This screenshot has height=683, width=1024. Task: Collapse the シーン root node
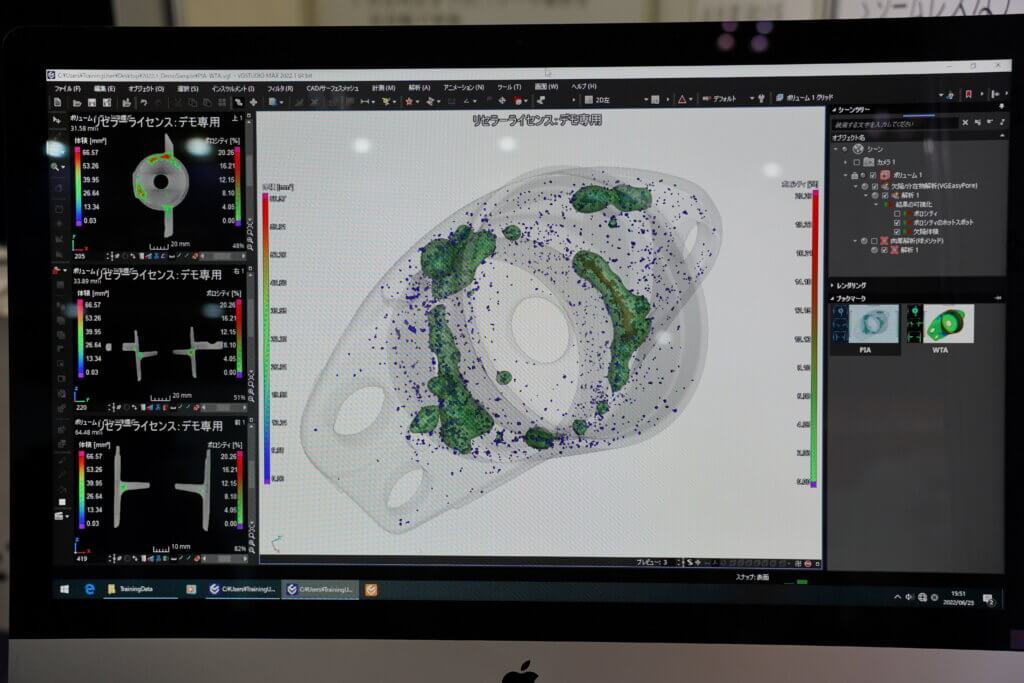point(836,149)
